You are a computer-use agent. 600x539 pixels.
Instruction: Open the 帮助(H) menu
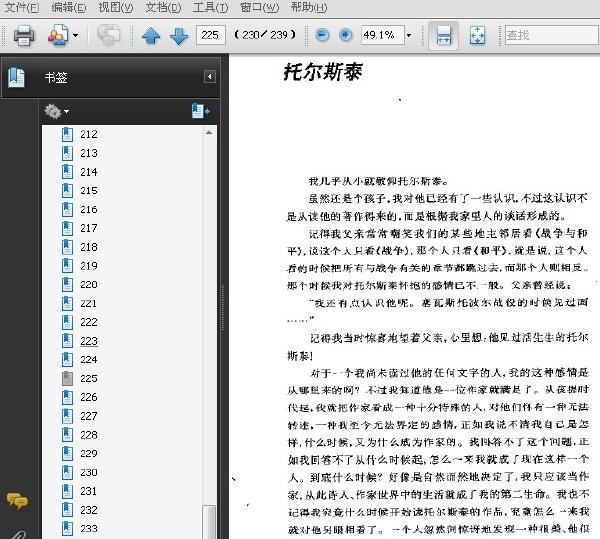click(x=309, y=7)
